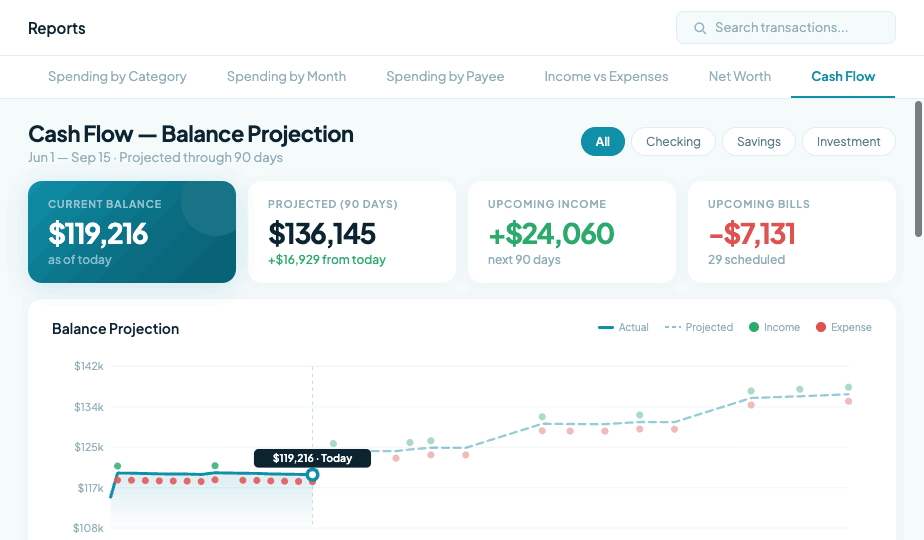Open the Spending by Payee tab

445,77
